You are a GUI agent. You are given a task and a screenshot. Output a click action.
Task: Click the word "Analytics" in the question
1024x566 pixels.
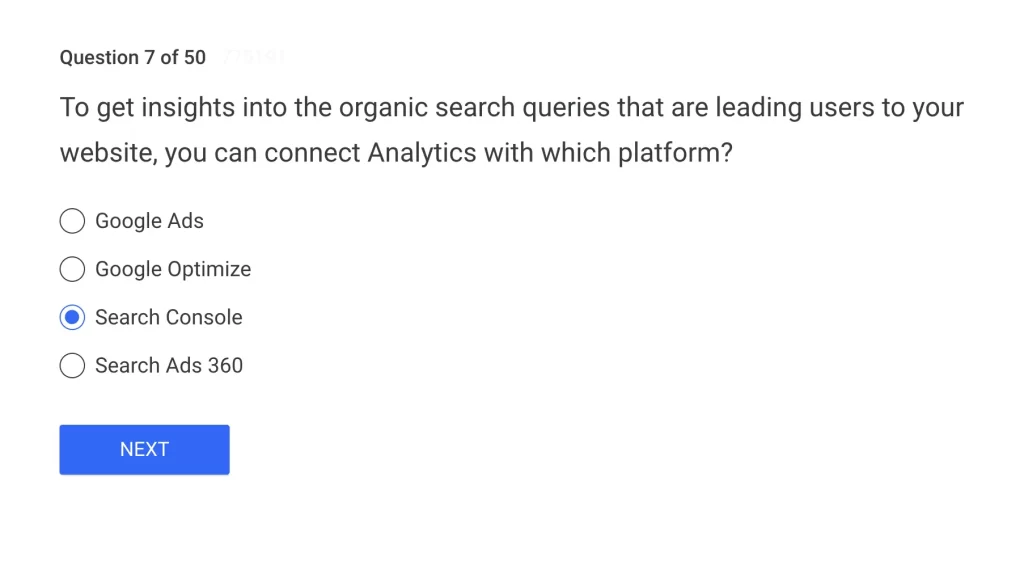pyautogui.click(x=422, y=154)
